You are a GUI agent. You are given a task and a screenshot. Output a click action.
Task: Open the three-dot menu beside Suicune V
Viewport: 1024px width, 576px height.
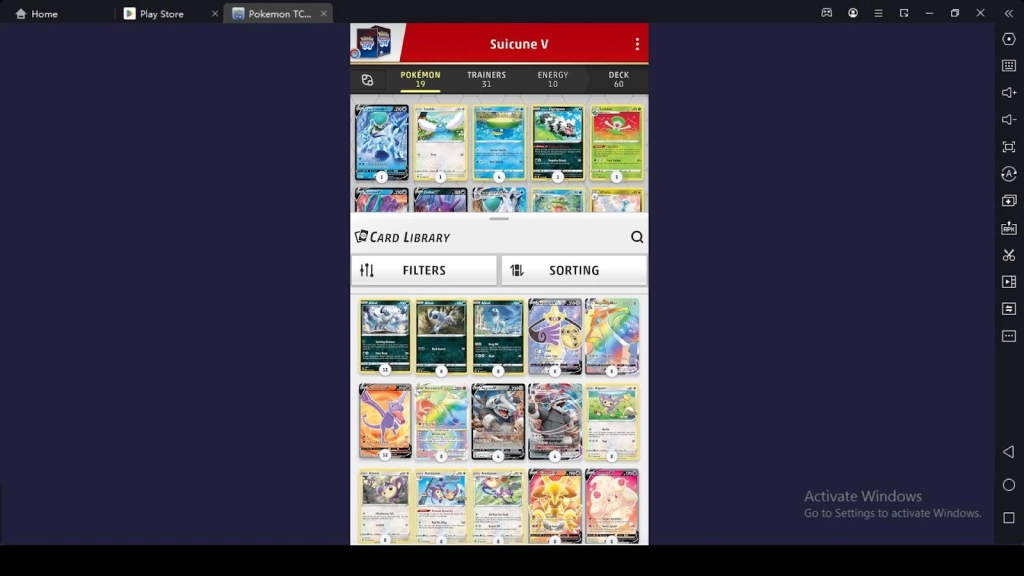click(x=637, y=43)
